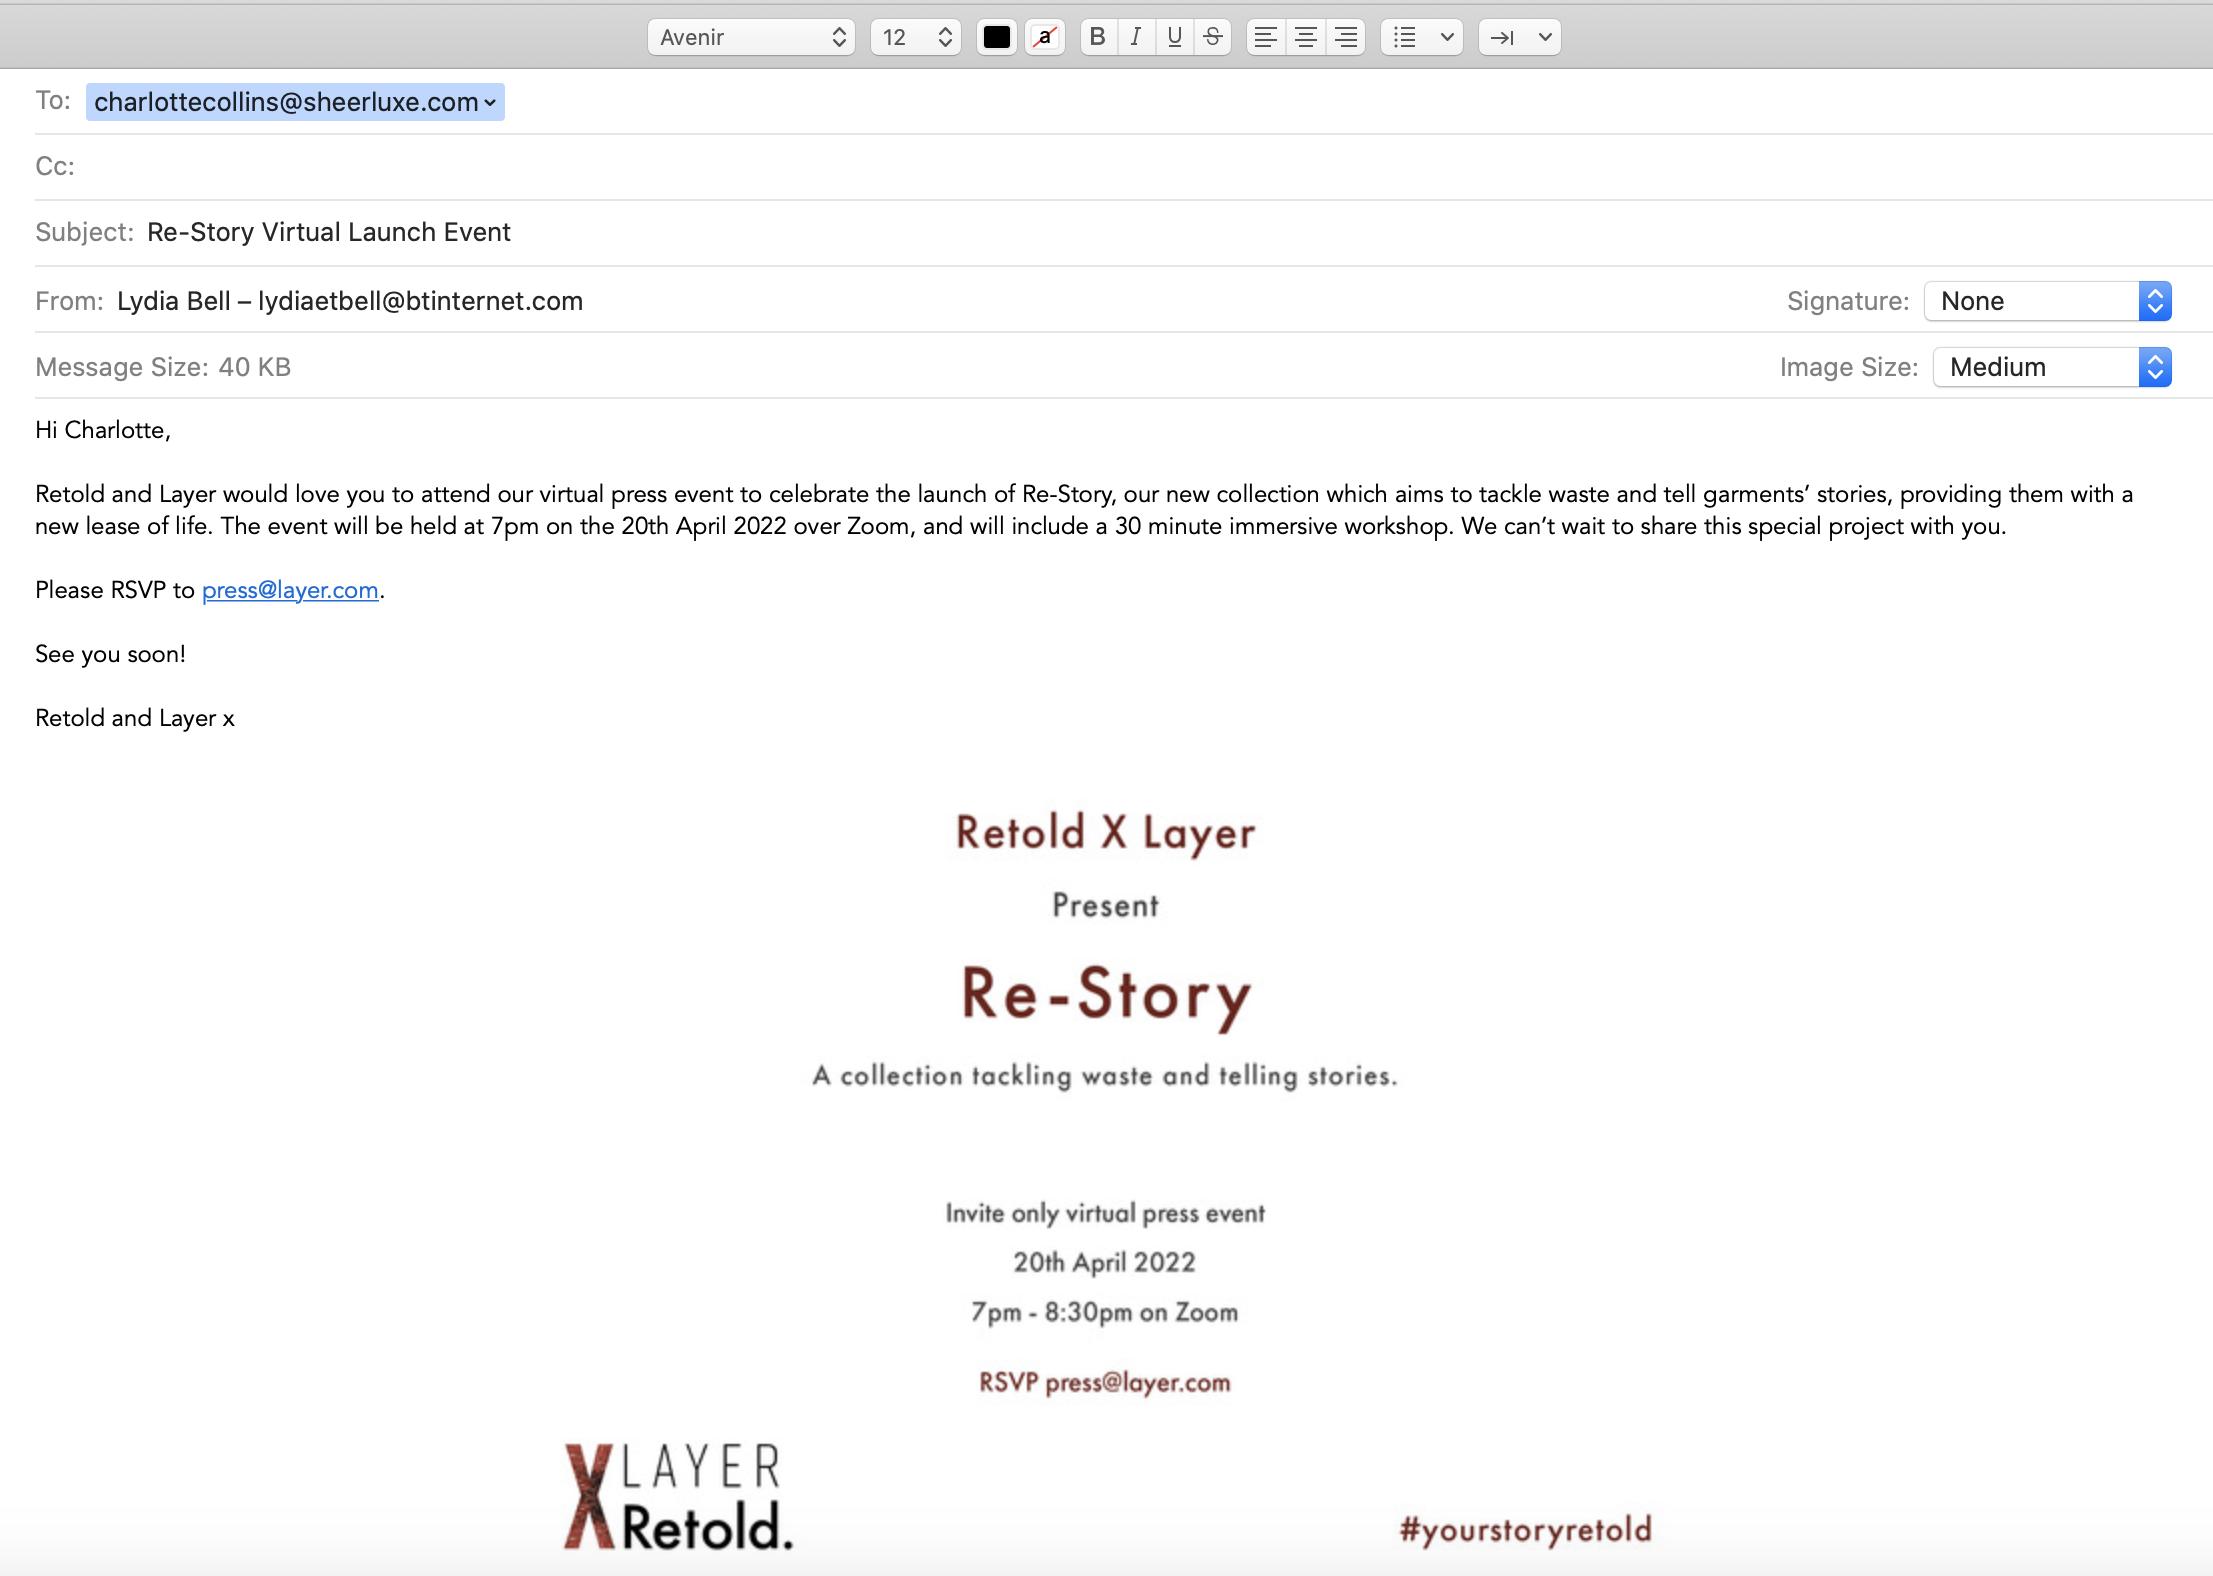Center align the text
The height and width of the screenshot is (1576, 2213).
(x=1305, y=37)
